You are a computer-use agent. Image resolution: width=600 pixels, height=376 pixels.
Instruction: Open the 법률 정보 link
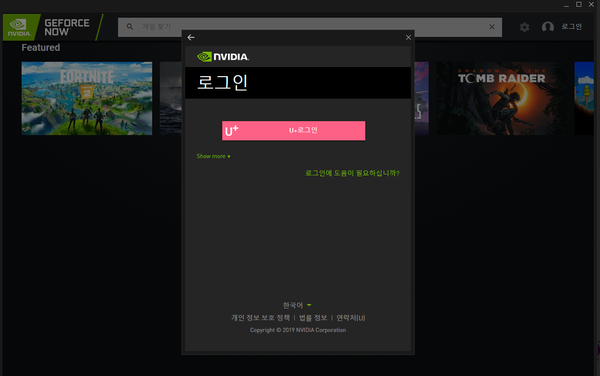(313, 318)
